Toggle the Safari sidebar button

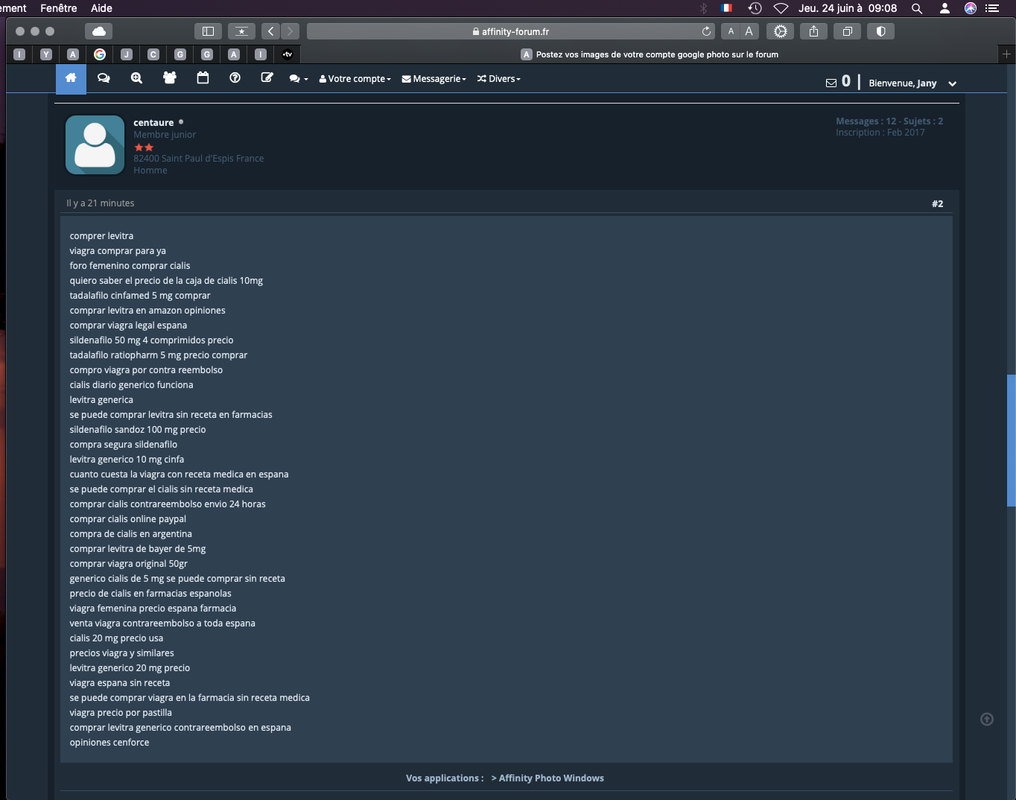point(208,31)
